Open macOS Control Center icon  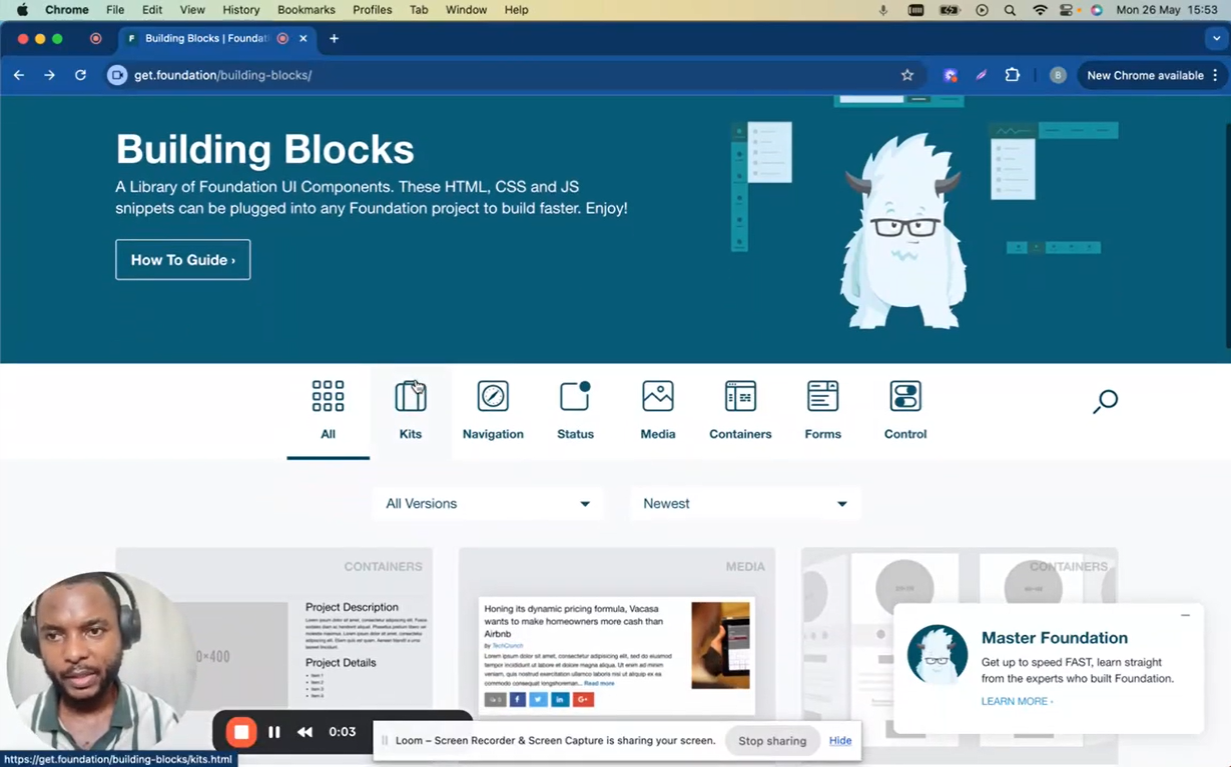coord(1066,10)
